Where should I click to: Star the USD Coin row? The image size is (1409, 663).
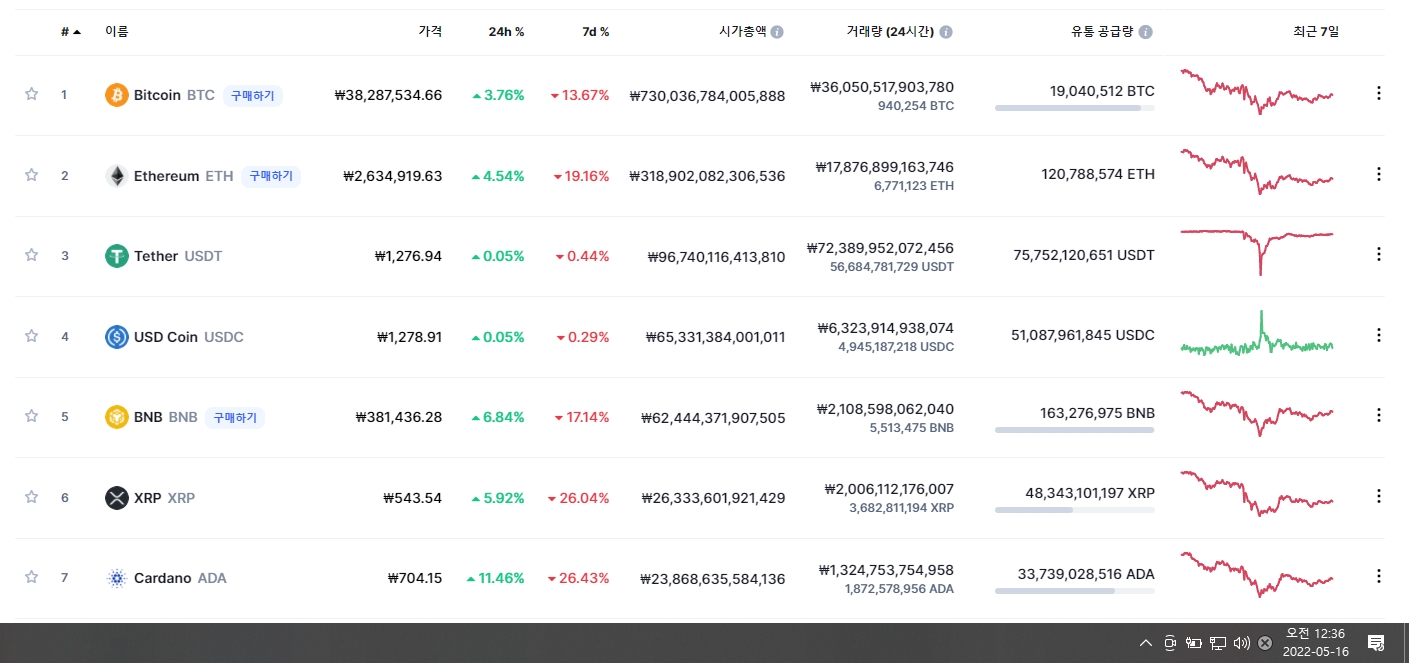(31, 336)
